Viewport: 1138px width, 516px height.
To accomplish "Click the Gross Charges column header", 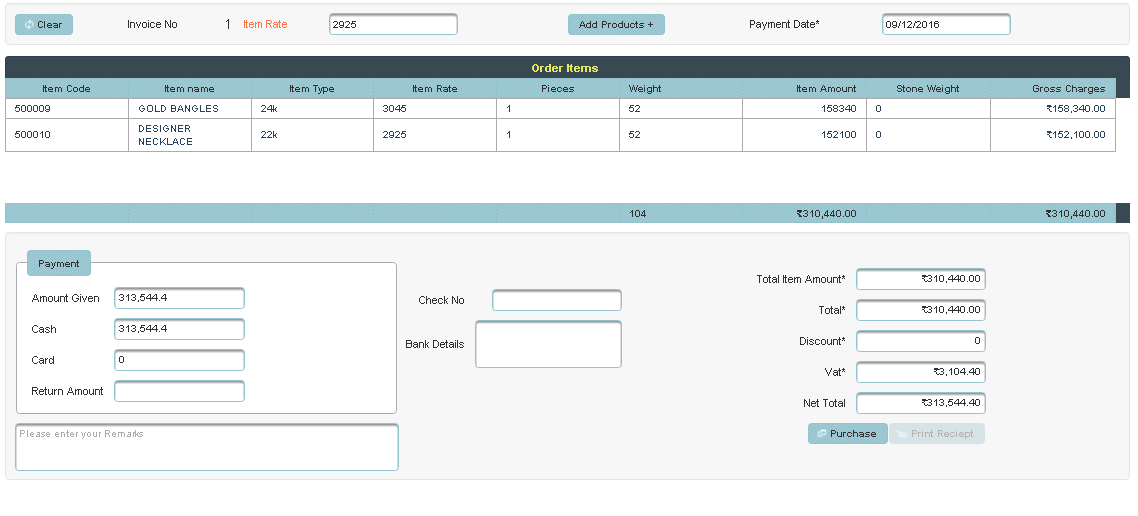I will [x=1068, y=89].
